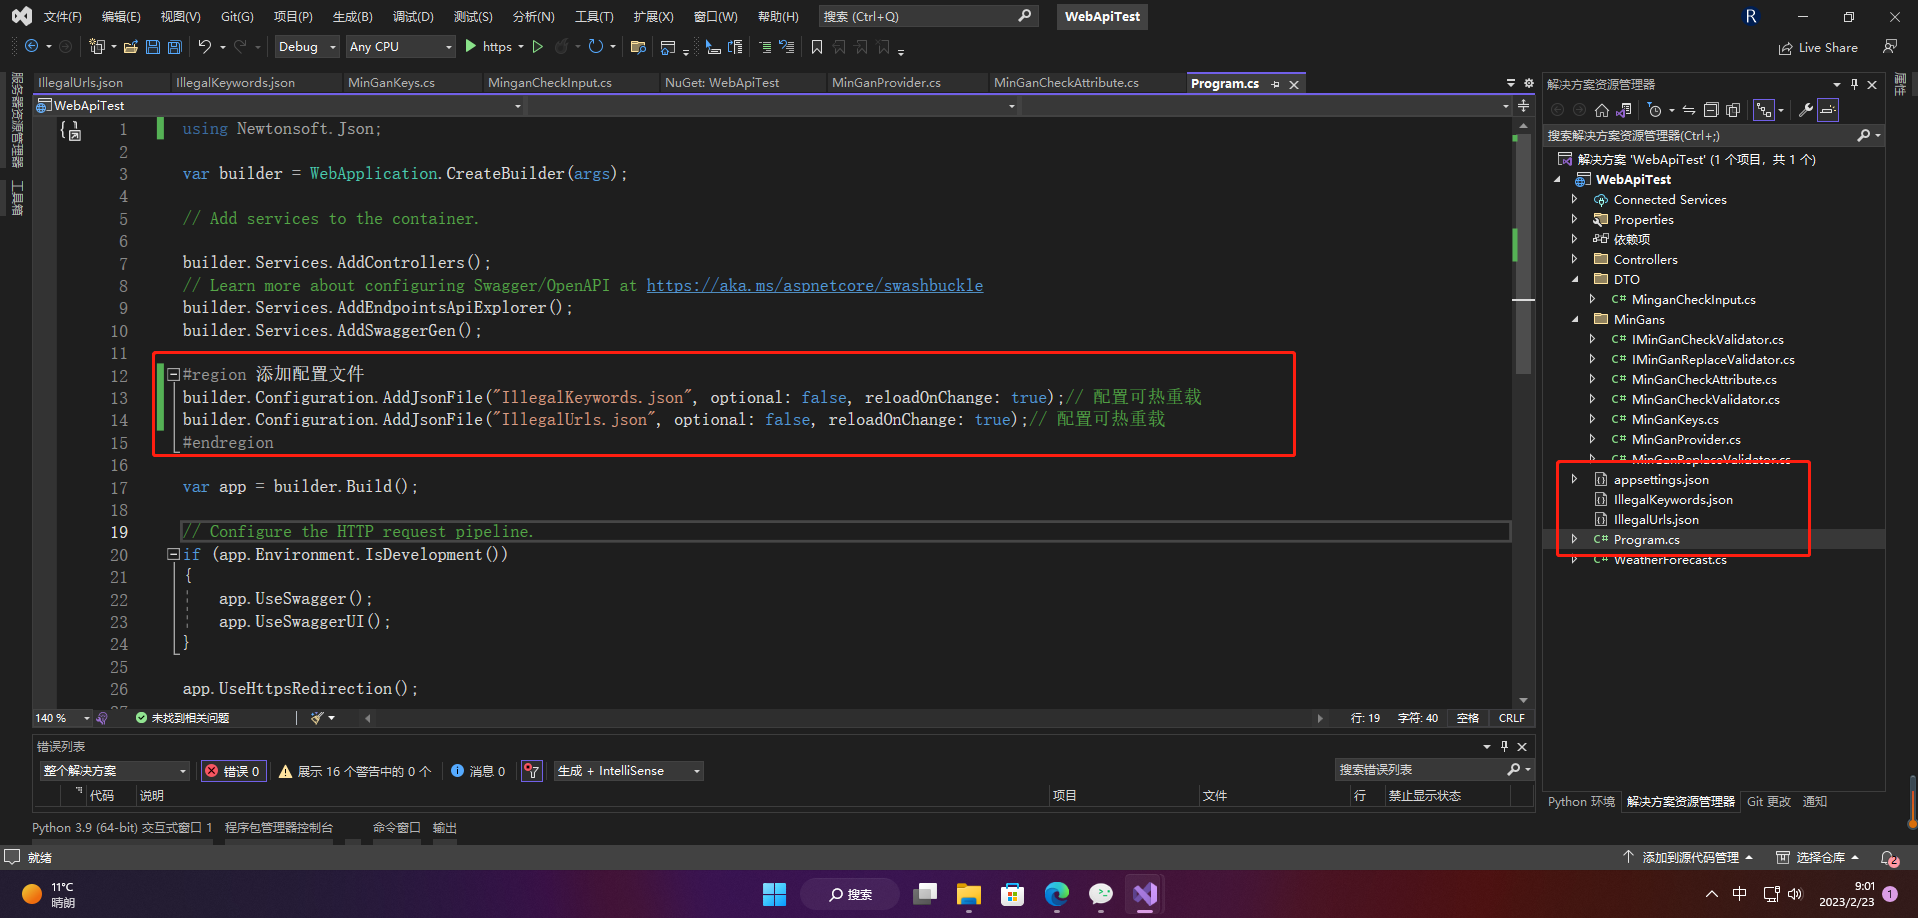Click the Save All icon
Viewport: 1918px width, 918px height.
(175, 47)
